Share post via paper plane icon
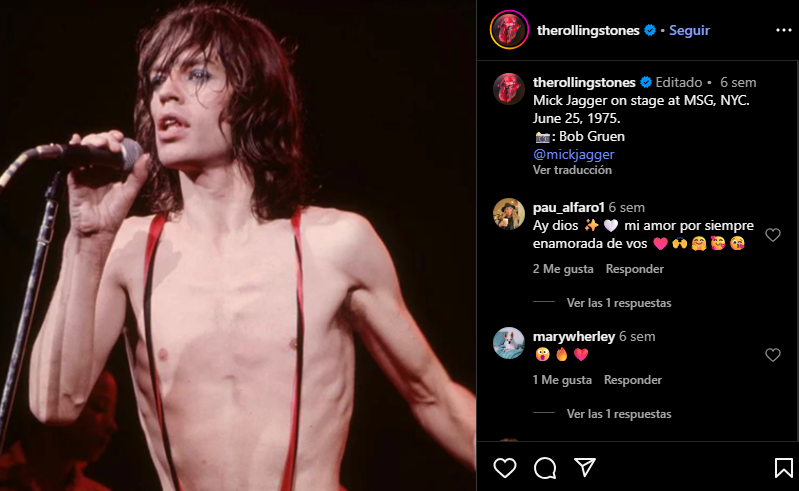 click(x=585, y=468)
